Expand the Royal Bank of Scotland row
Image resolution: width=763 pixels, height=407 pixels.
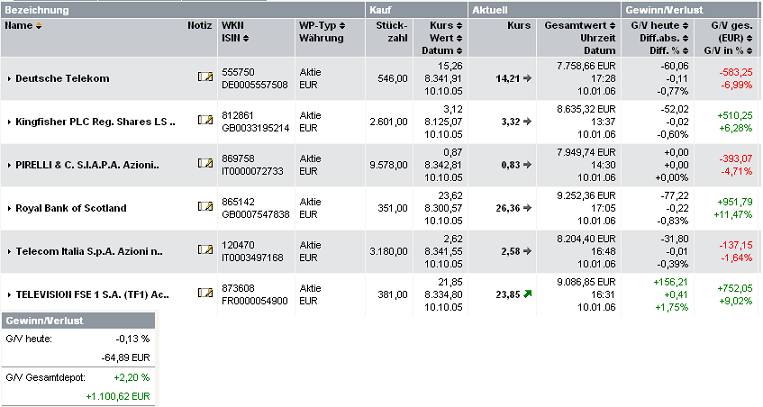[x=9, y=209]
